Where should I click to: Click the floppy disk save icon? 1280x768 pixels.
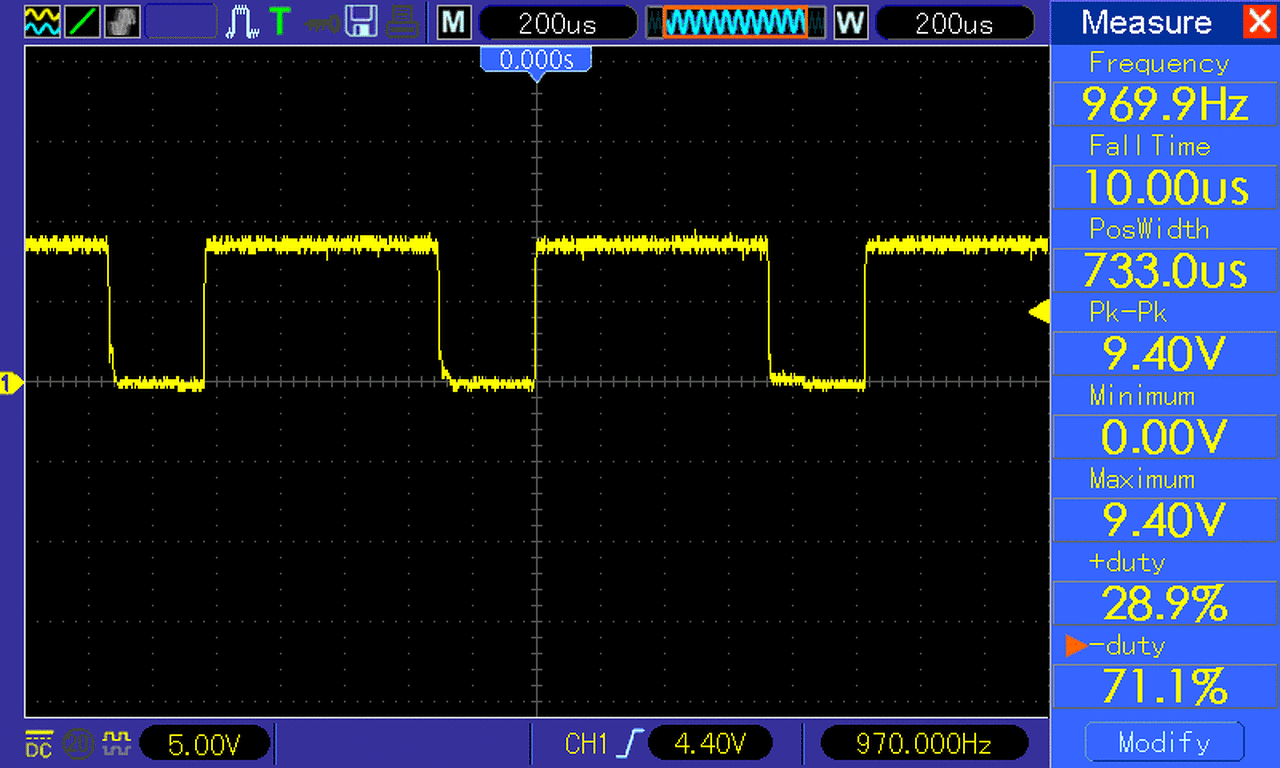[x=361, y=21]
